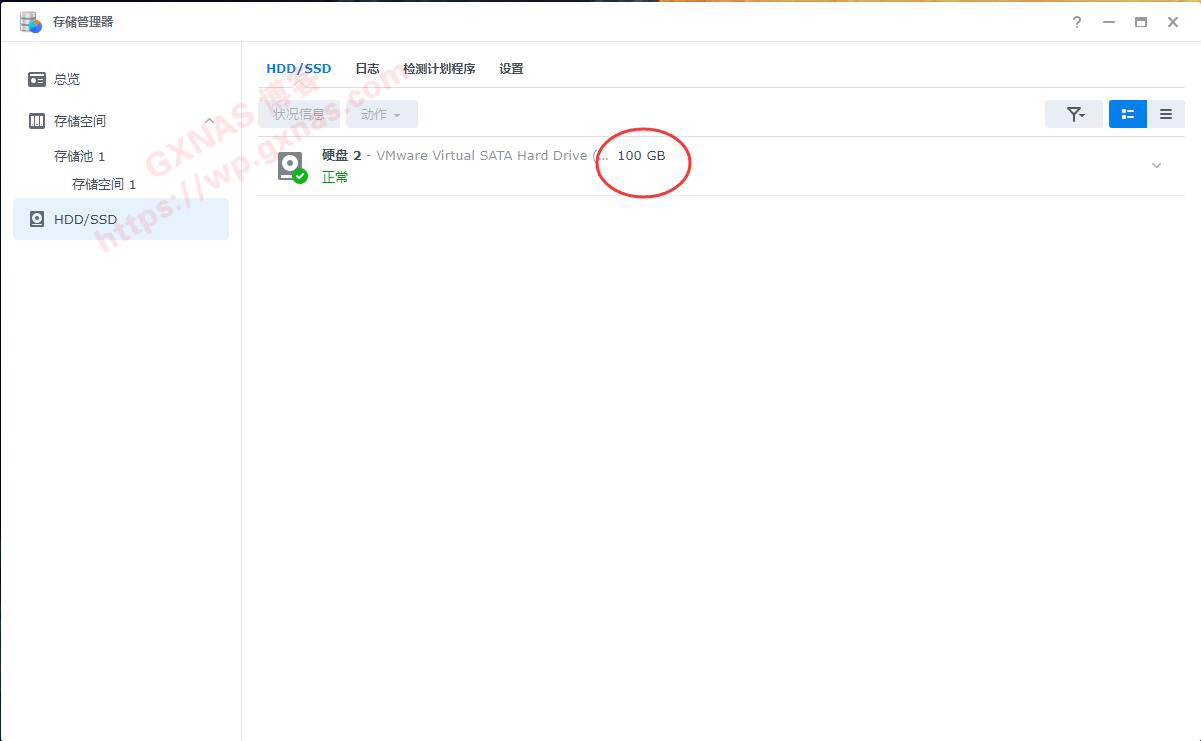Open the Storage Manager app icon menu
This screenshot has width=1201, height=741.
(28, 20)
